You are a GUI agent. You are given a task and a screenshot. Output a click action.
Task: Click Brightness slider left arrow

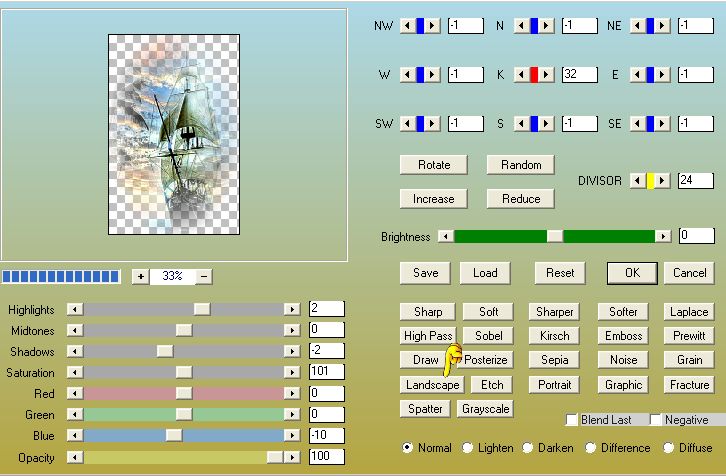(x=446, y=236)
